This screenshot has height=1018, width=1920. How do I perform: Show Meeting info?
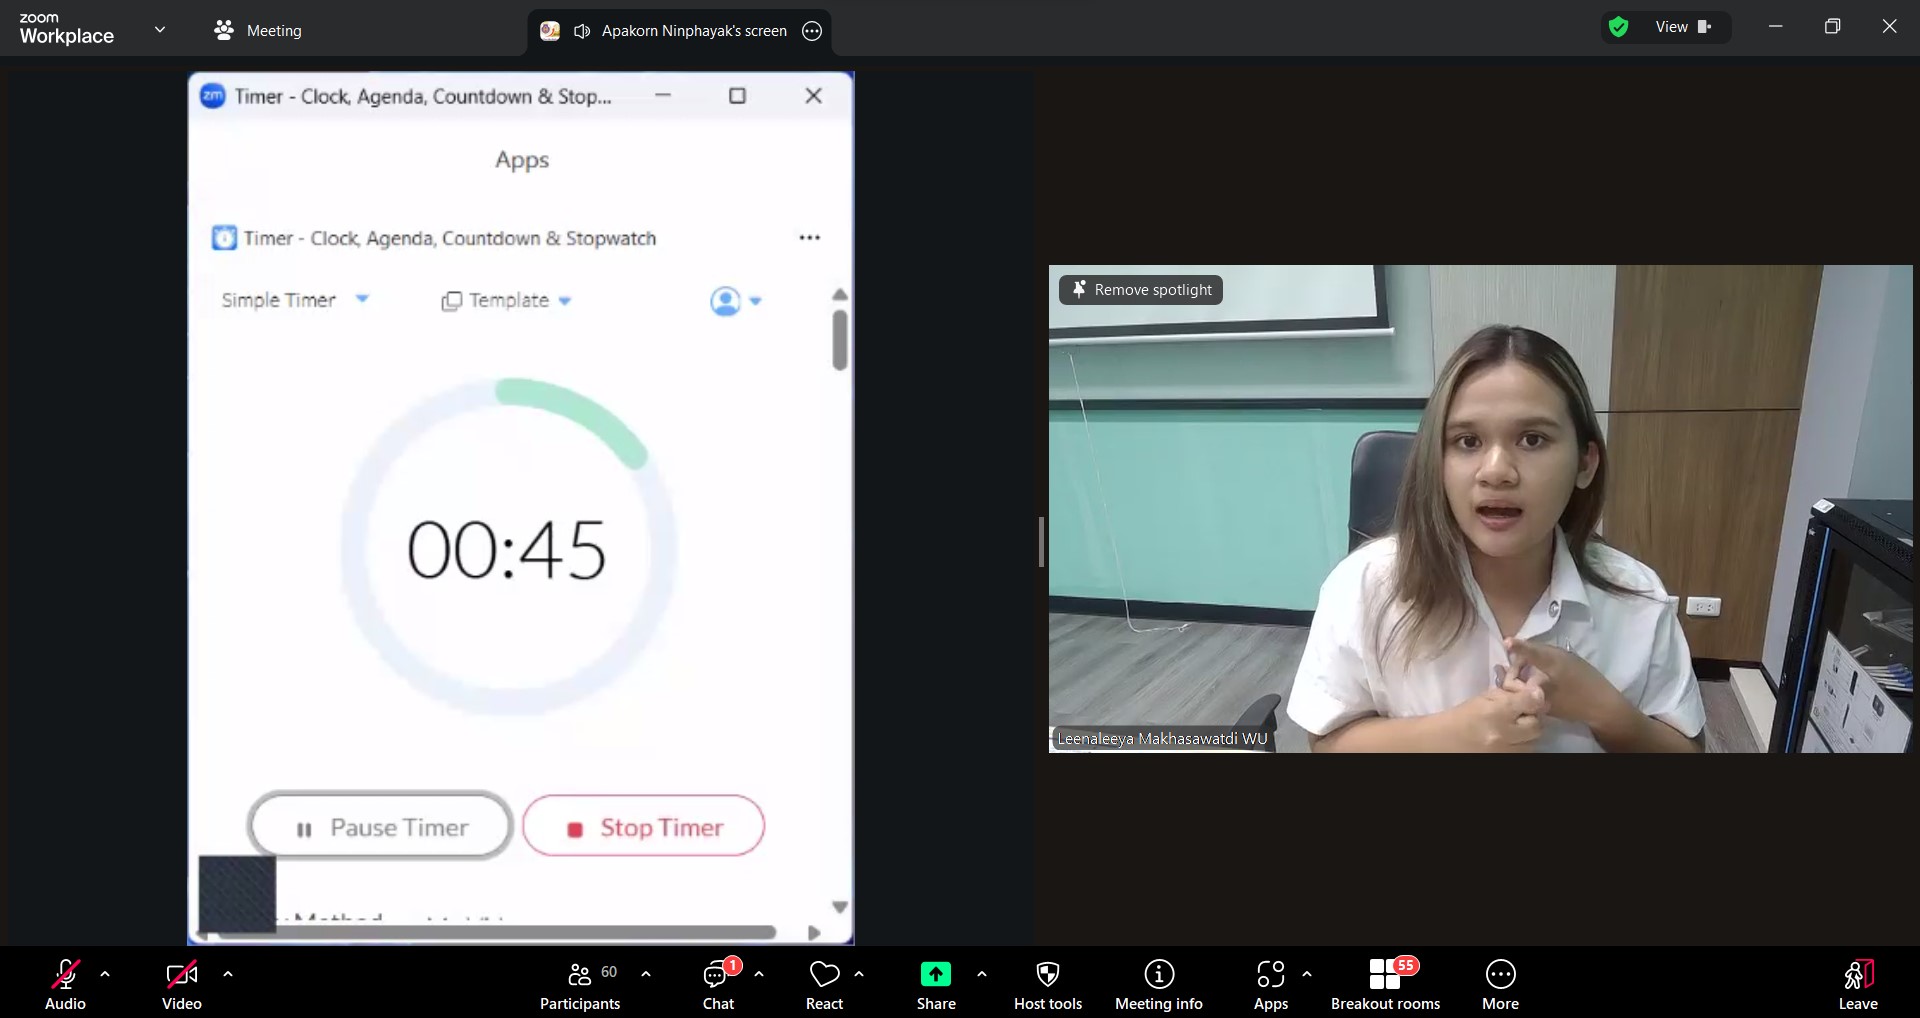click(x=1158, y=984)
